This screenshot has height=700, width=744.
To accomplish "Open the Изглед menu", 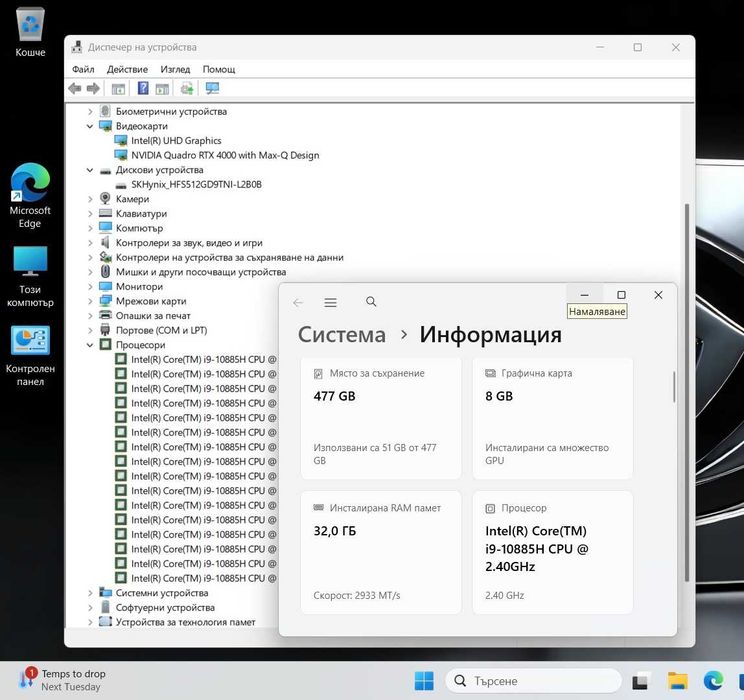I will click(175, 69).
